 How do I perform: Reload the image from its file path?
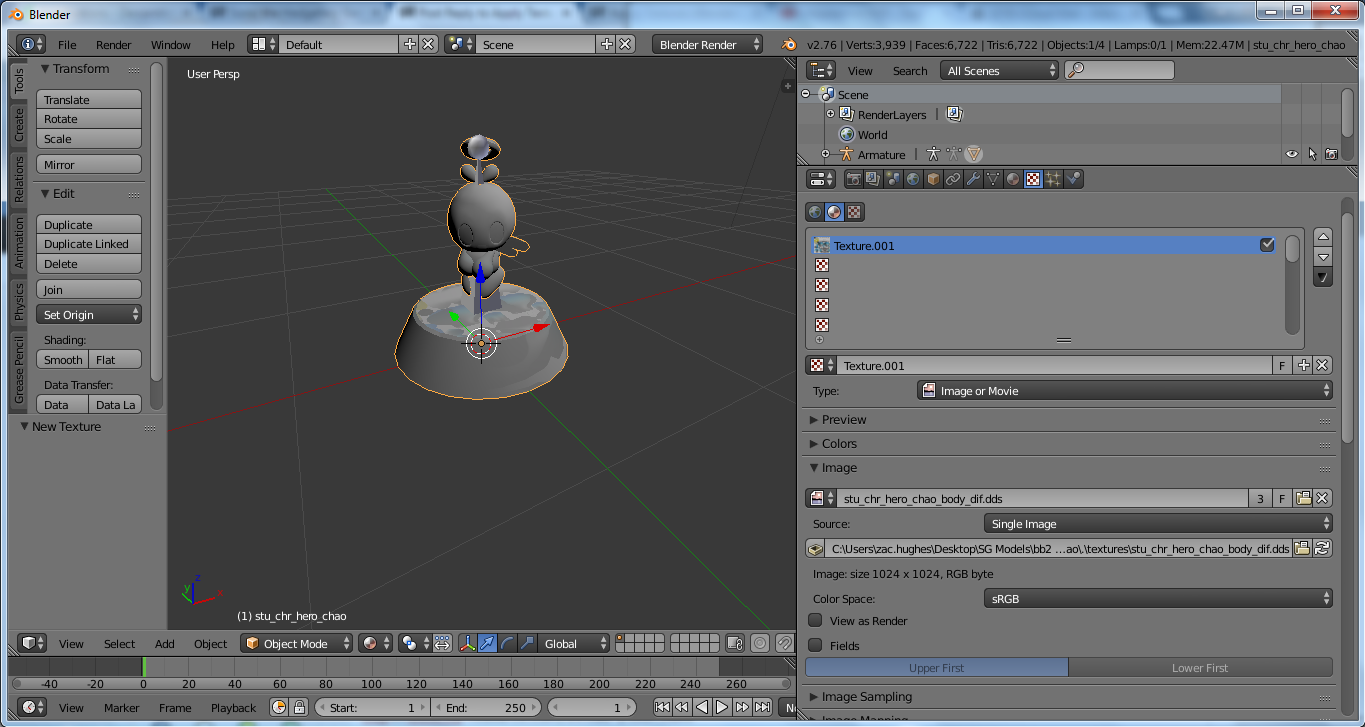[1323, 548]
